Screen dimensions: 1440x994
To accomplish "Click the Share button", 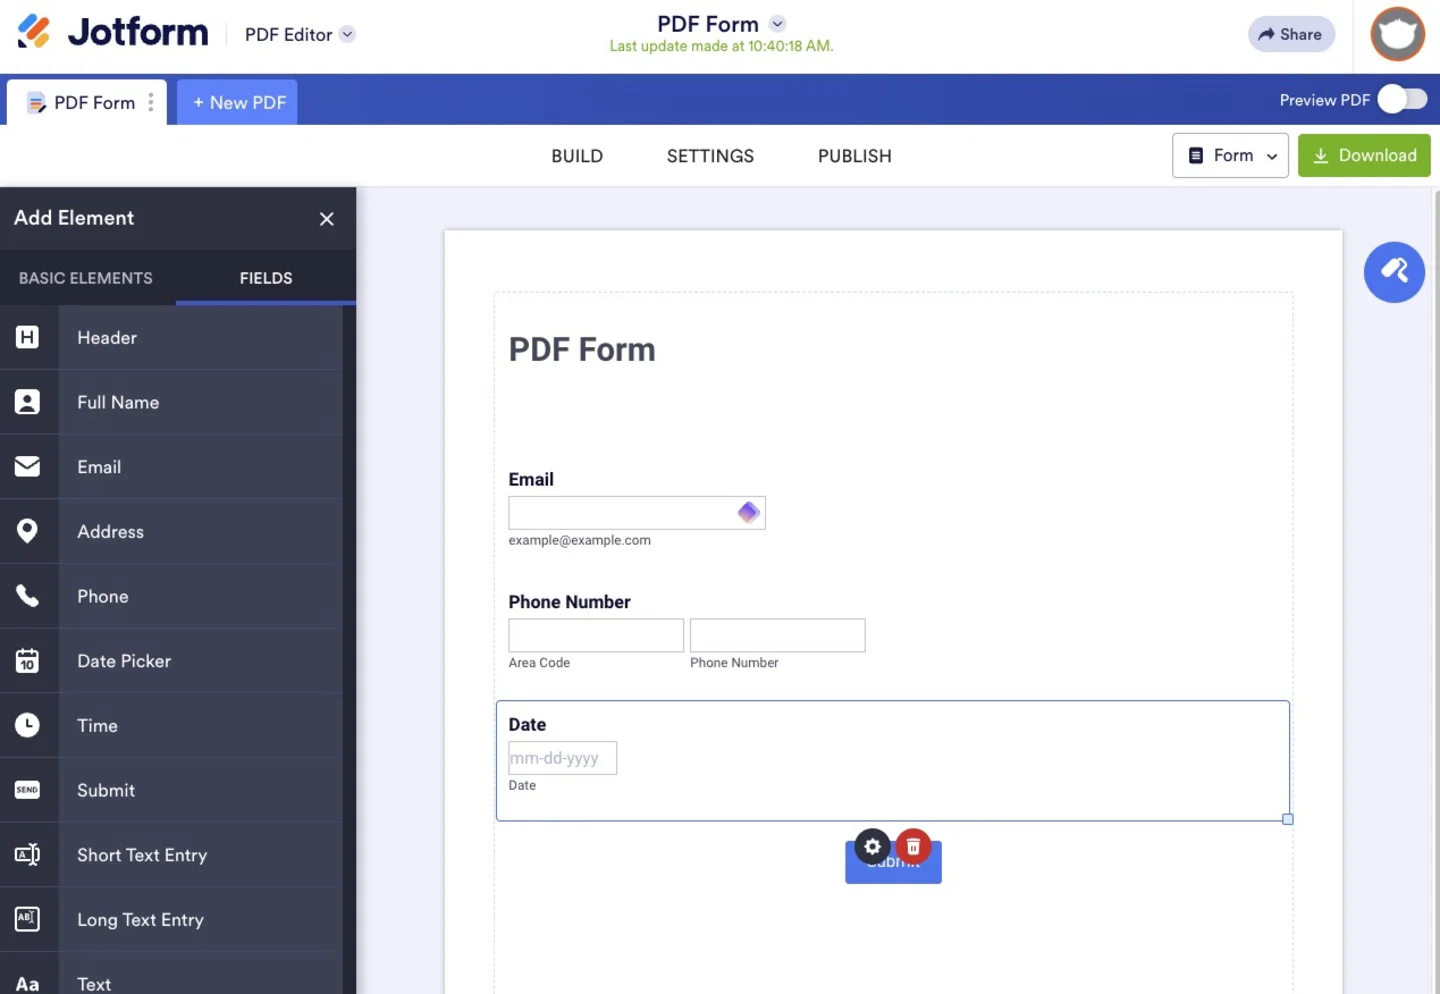I will pos(1291,34).
